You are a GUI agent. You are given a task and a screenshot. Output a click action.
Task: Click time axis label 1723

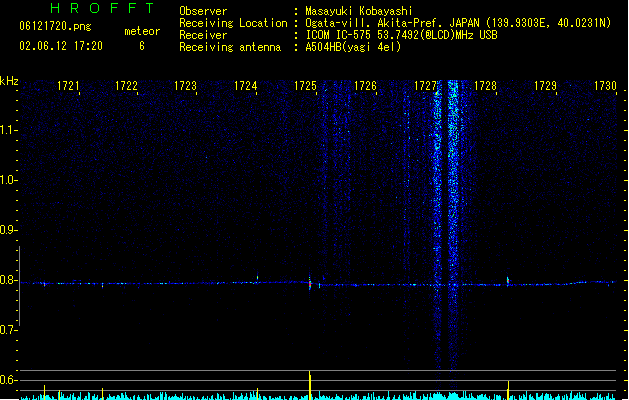point(185,86)
